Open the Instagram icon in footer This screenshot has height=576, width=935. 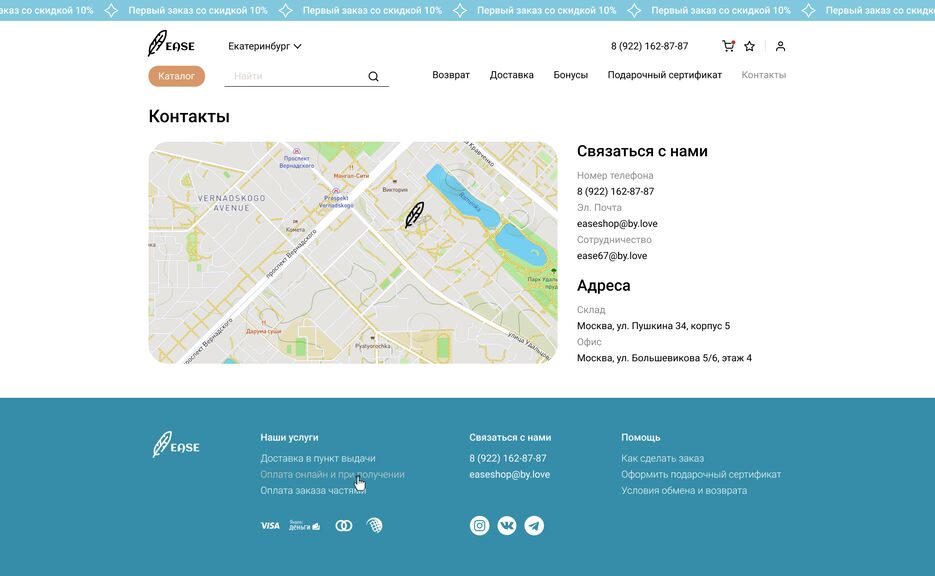click(480, 525)
